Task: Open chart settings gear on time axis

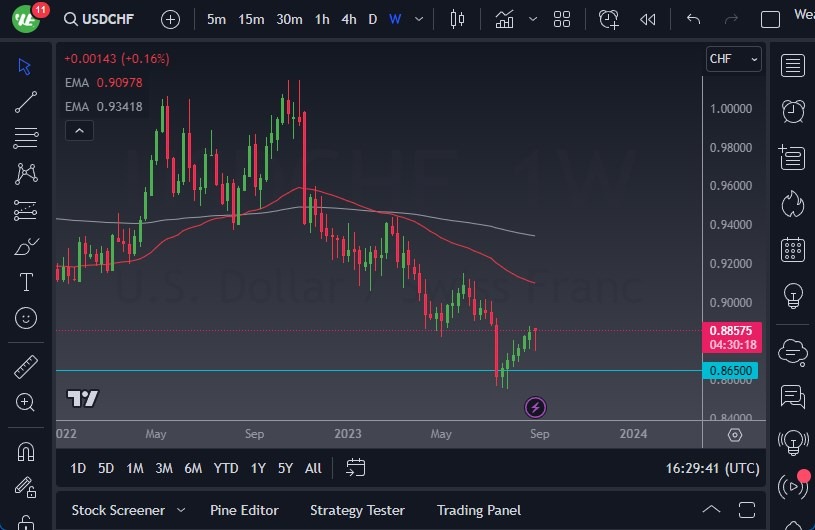Action: tap(735, 434)
